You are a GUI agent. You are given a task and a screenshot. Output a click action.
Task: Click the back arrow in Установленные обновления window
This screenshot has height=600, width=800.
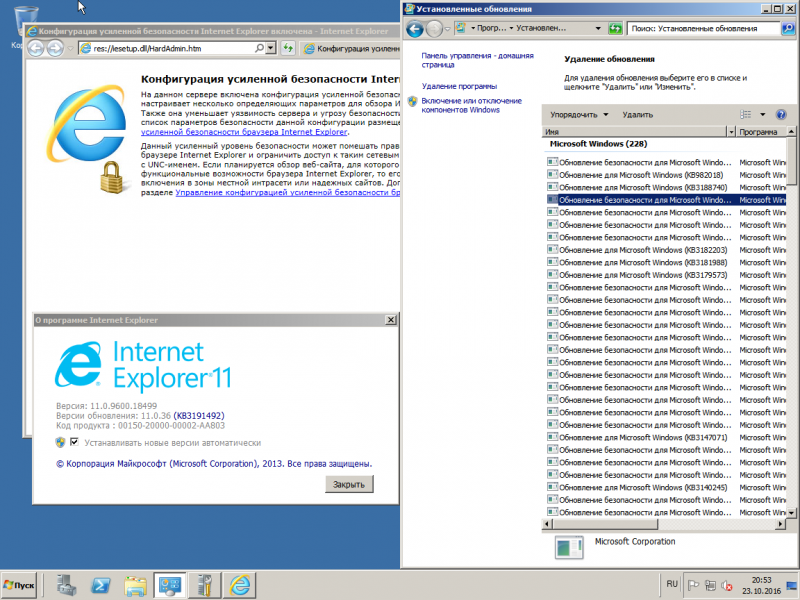click(415, 29)
